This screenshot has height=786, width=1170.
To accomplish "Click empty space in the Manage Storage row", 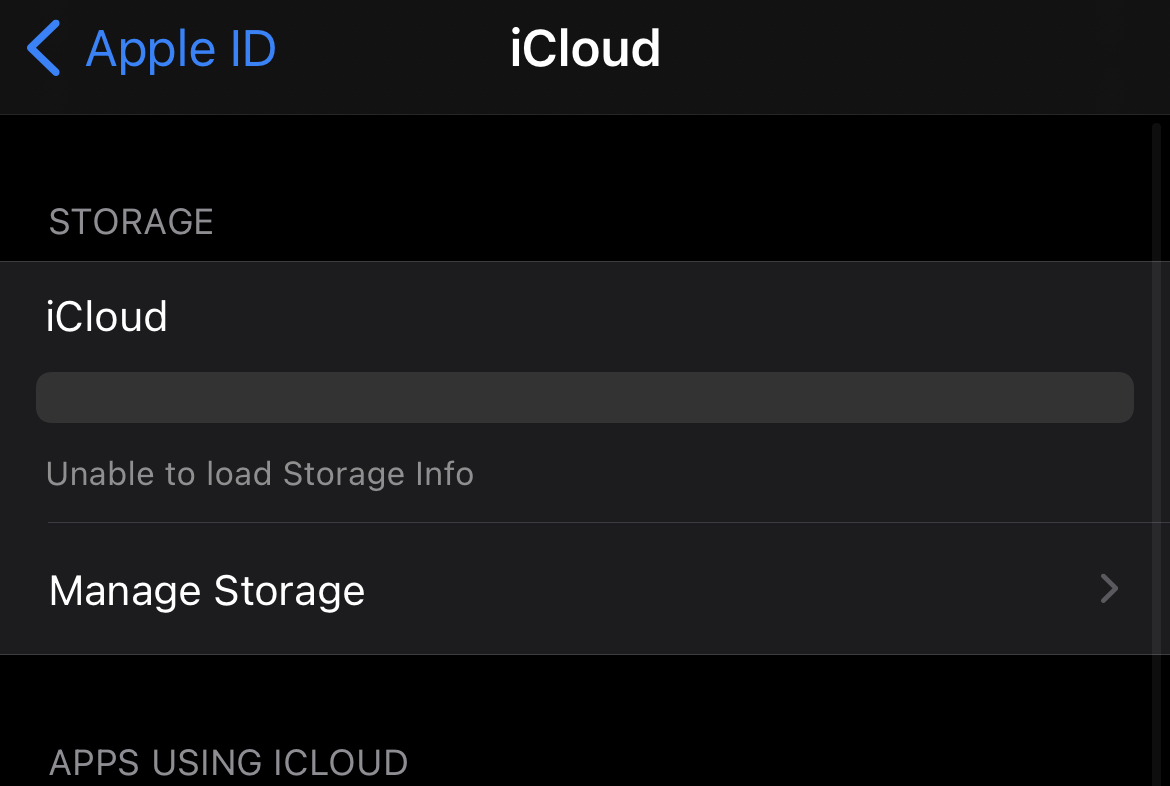I will (x=731, y=589).
